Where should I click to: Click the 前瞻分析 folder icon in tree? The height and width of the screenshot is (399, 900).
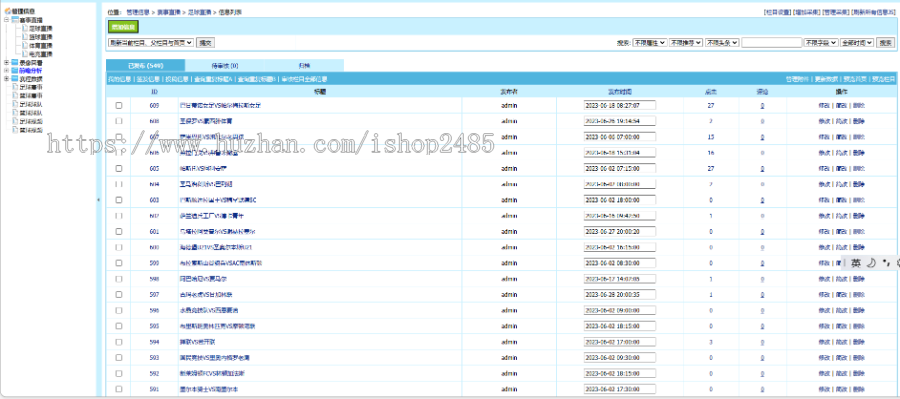tap(15, 70)
